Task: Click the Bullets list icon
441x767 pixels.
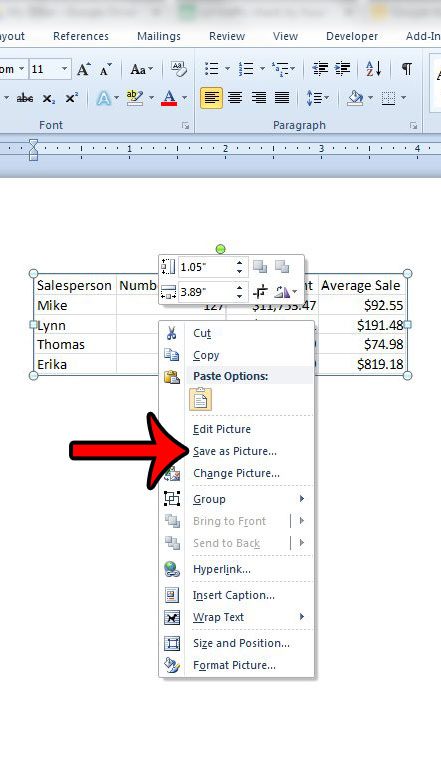Action: (x=211, y=69)
